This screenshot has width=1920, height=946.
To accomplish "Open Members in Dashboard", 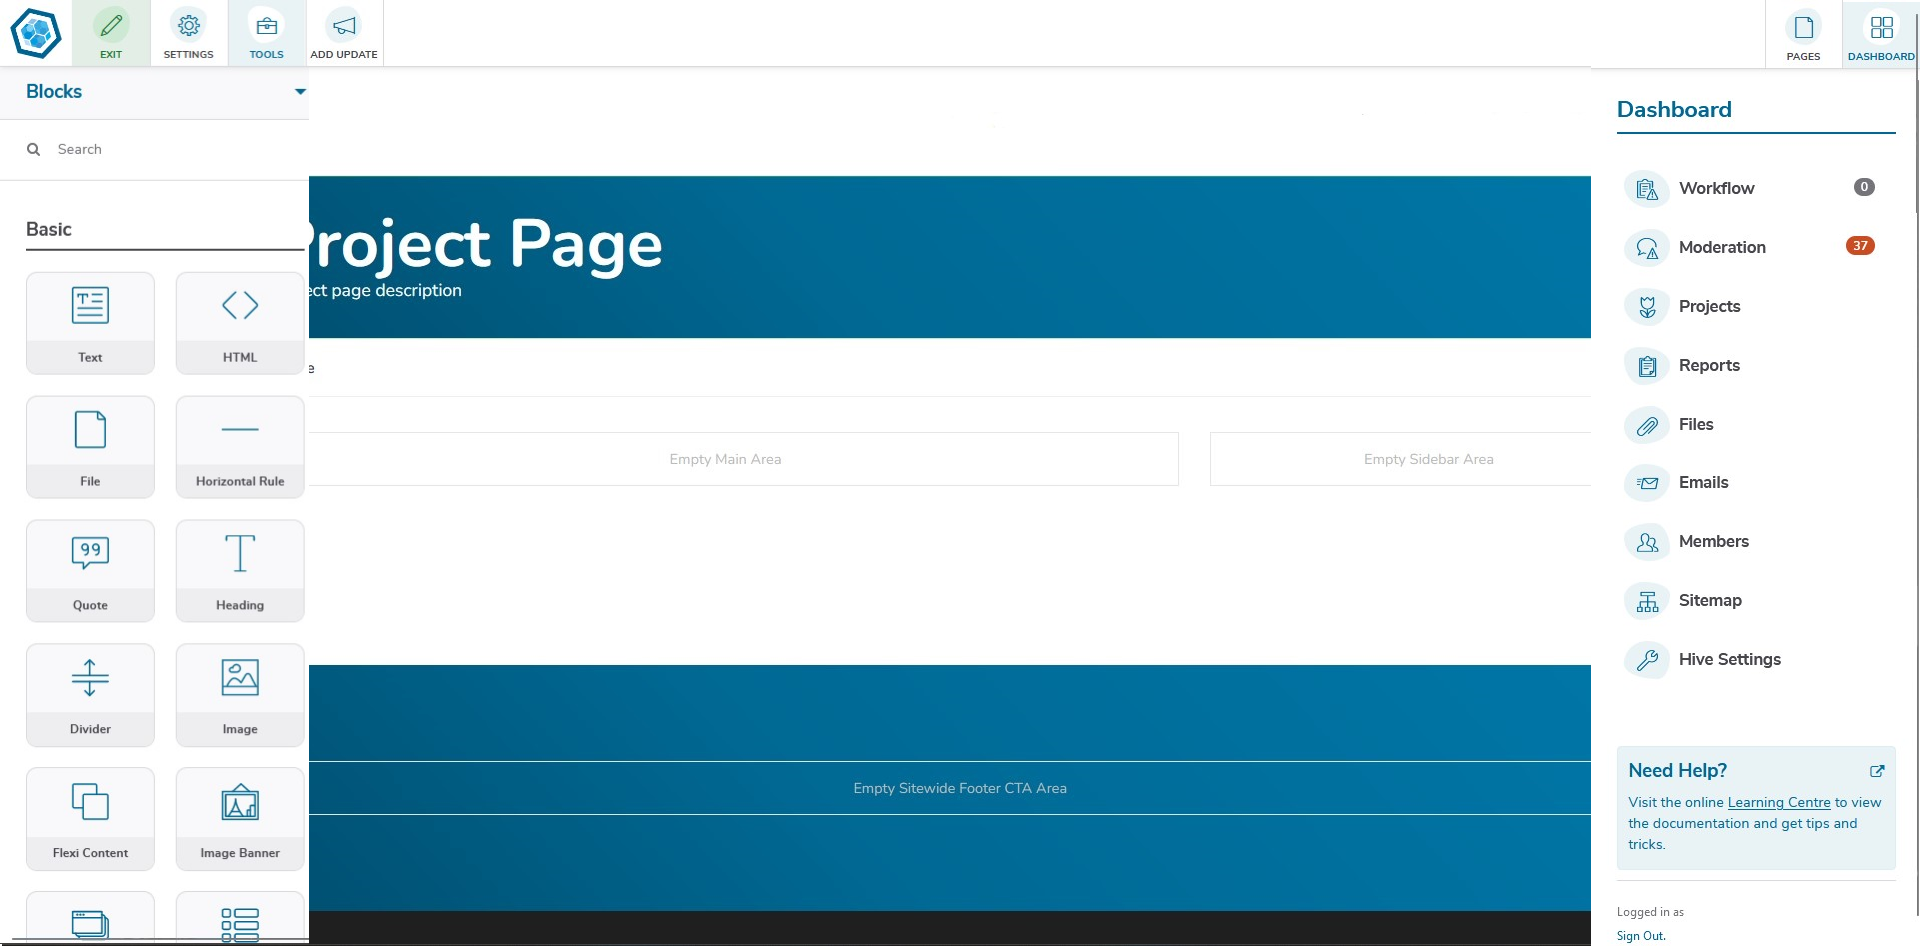I will (x=1714, y=541).
